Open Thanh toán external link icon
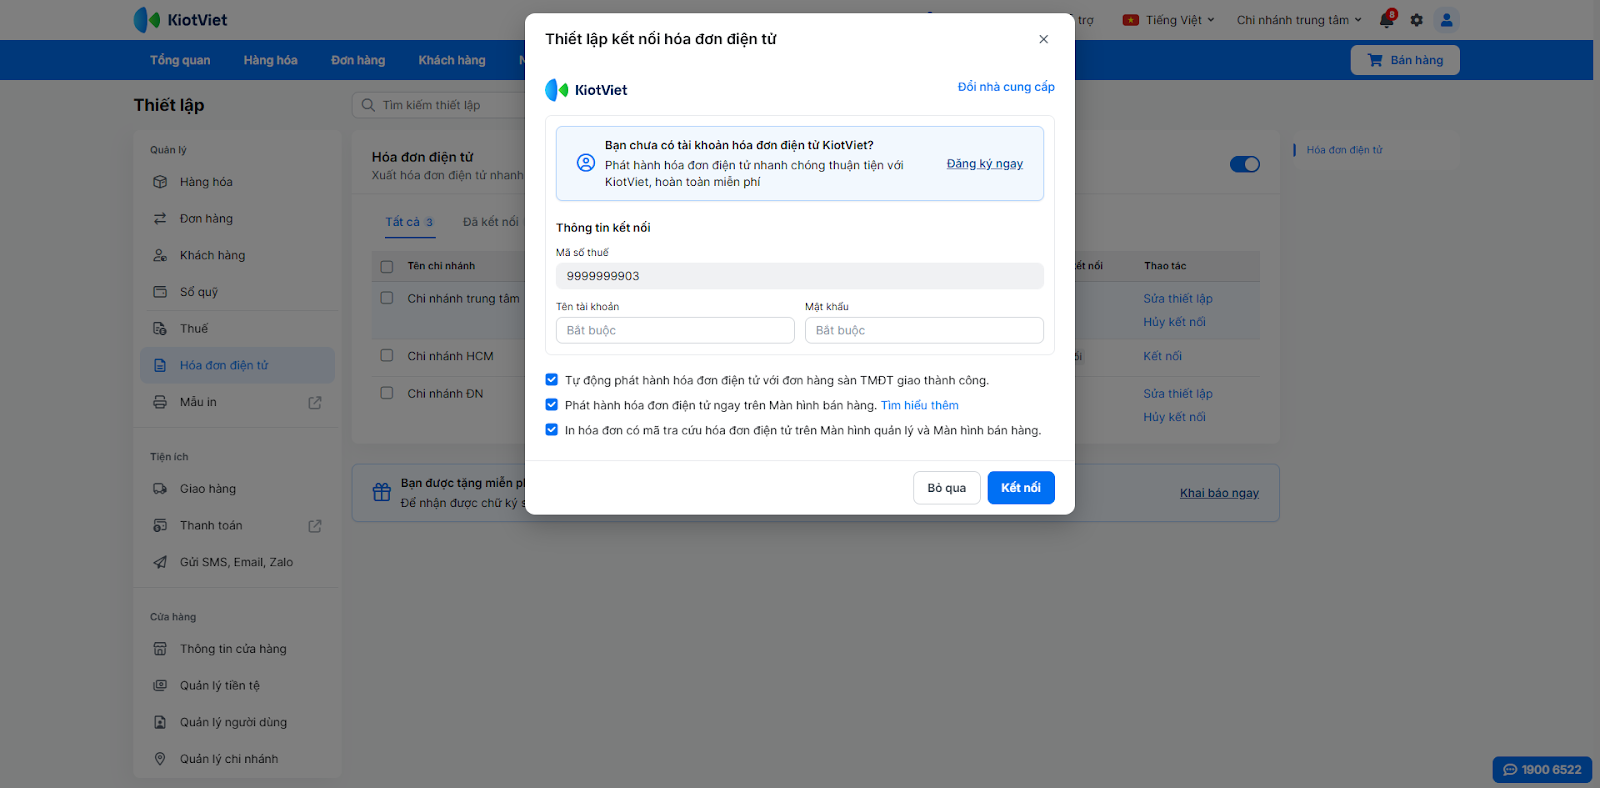Viewport: 1600px width, 788px height. click(x=315, y=526)
